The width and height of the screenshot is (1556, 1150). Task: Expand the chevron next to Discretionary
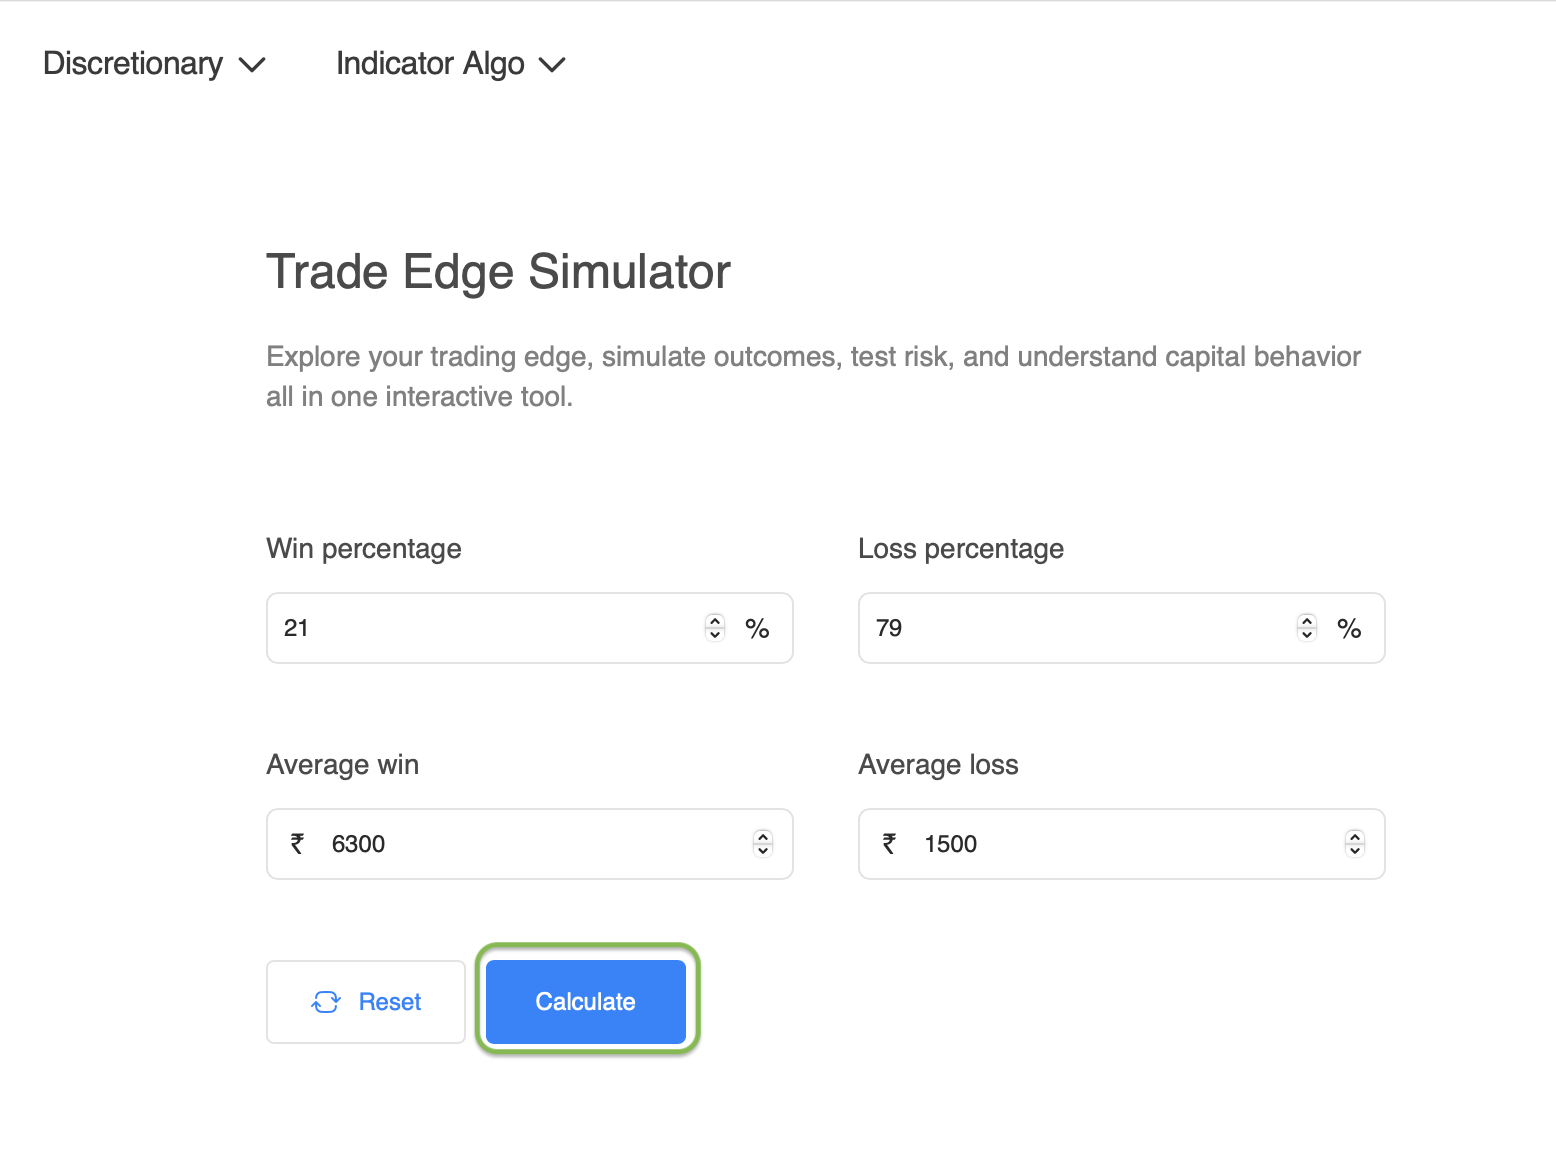coord(252,65)
